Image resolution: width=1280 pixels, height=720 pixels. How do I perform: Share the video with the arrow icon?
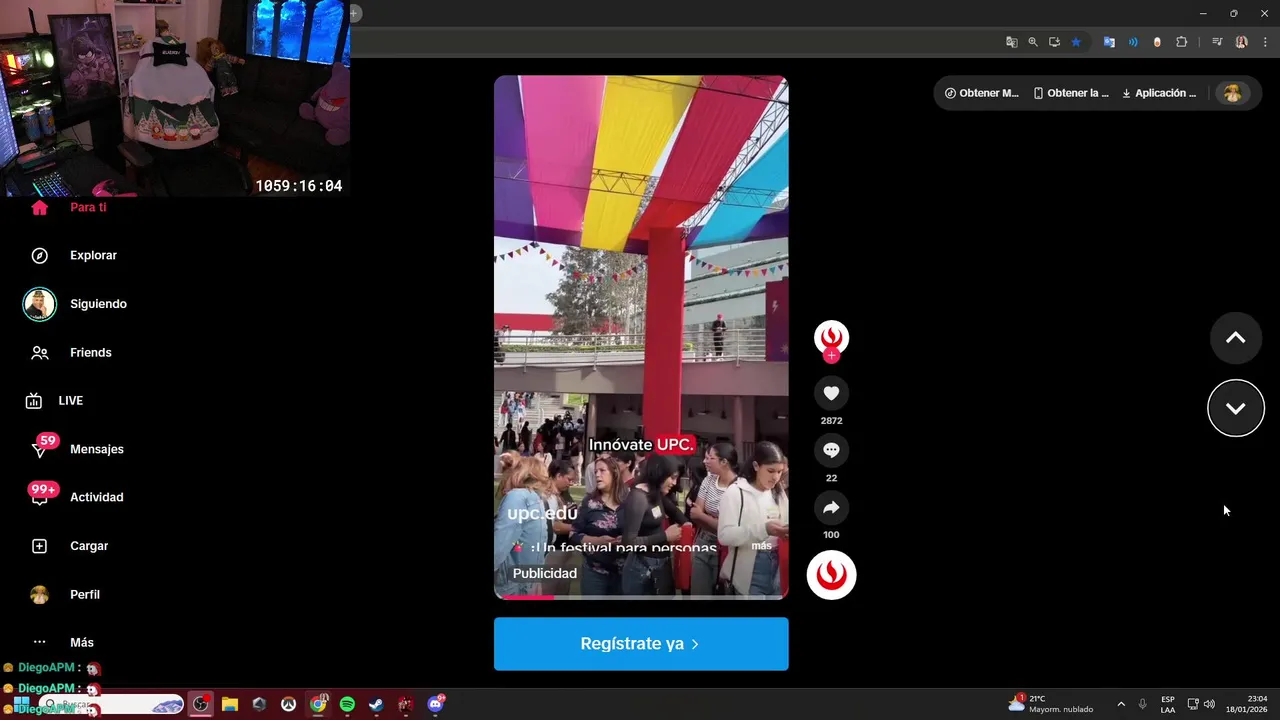click(x=831, y=507)
